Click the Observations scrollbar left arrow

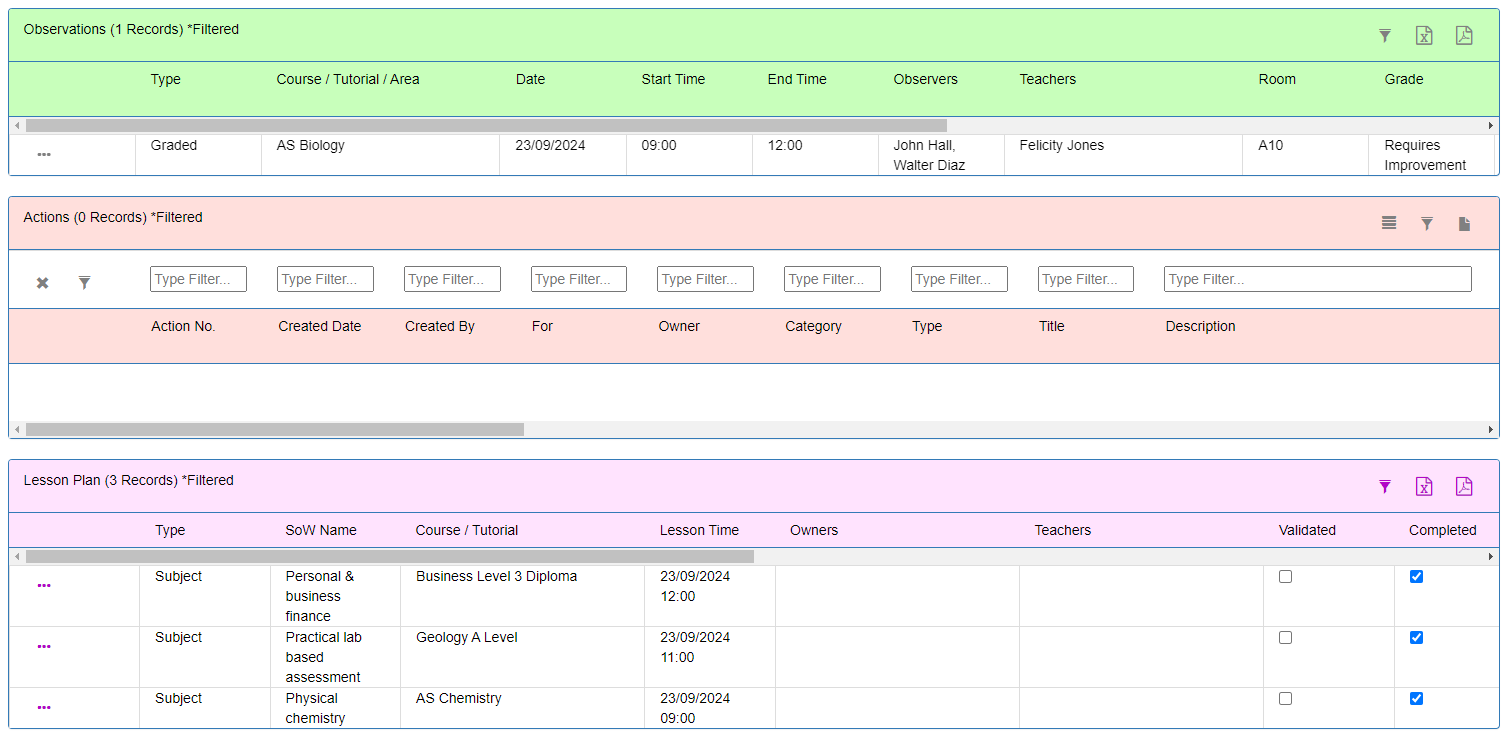[17, 126]
